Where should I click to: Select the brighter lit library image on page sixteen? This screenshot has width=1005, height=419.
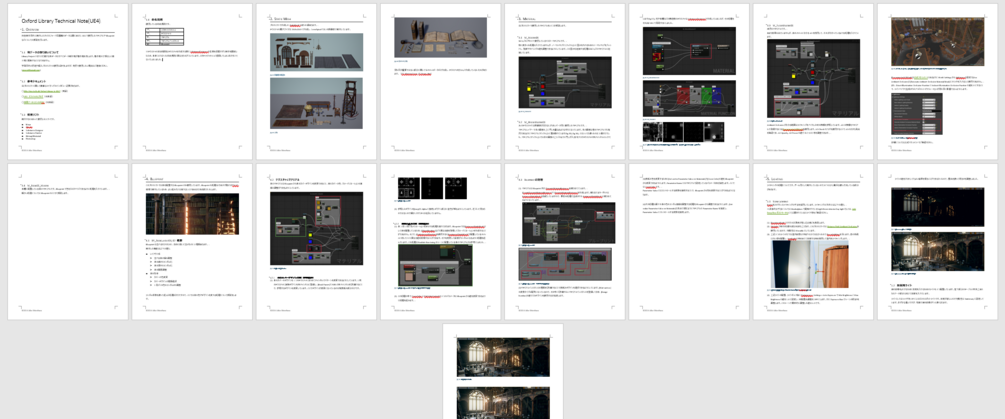(x=938, y=251)
